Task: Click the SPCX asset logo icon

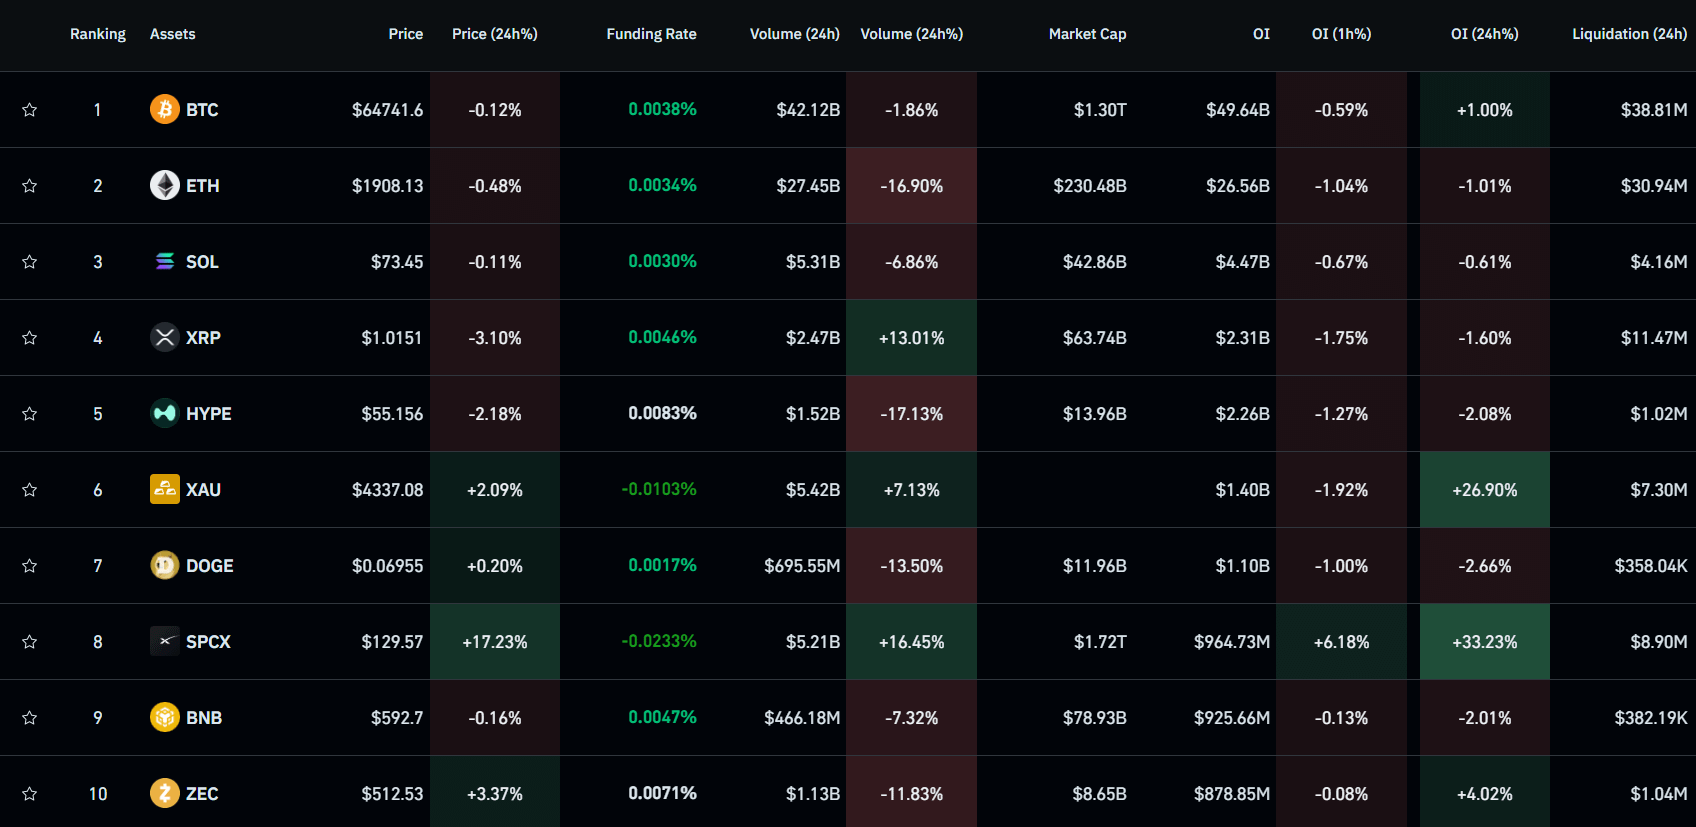Action: [165, 641]
